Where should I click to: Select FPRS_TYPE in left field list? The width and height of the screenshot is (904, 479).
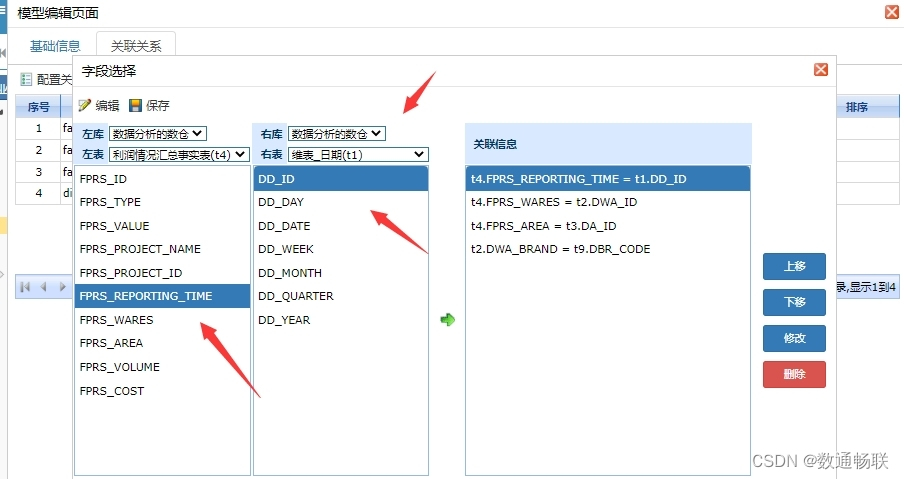[163, 202]
